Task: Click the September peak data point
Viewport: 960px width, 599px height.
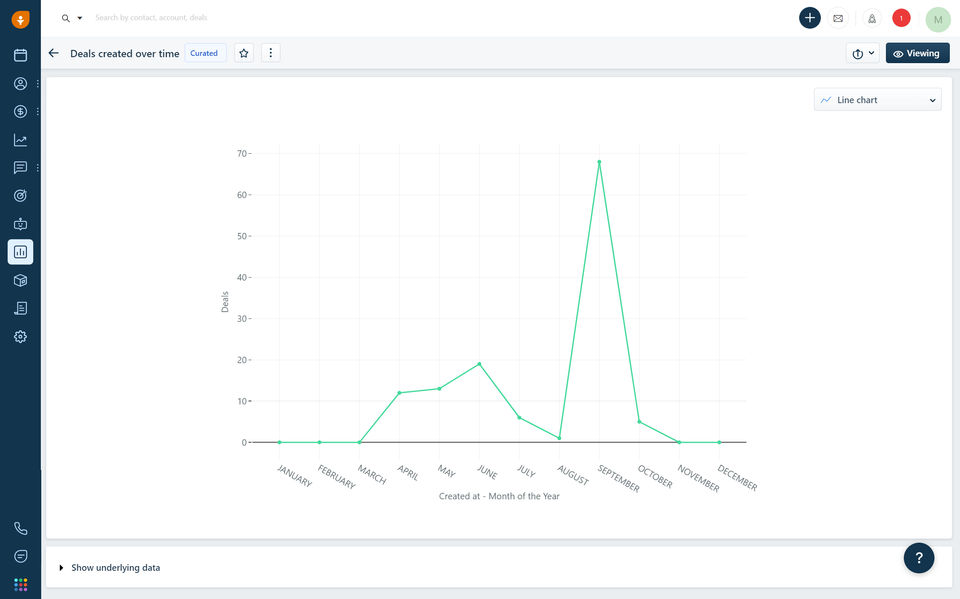Action: pos(599,162)
